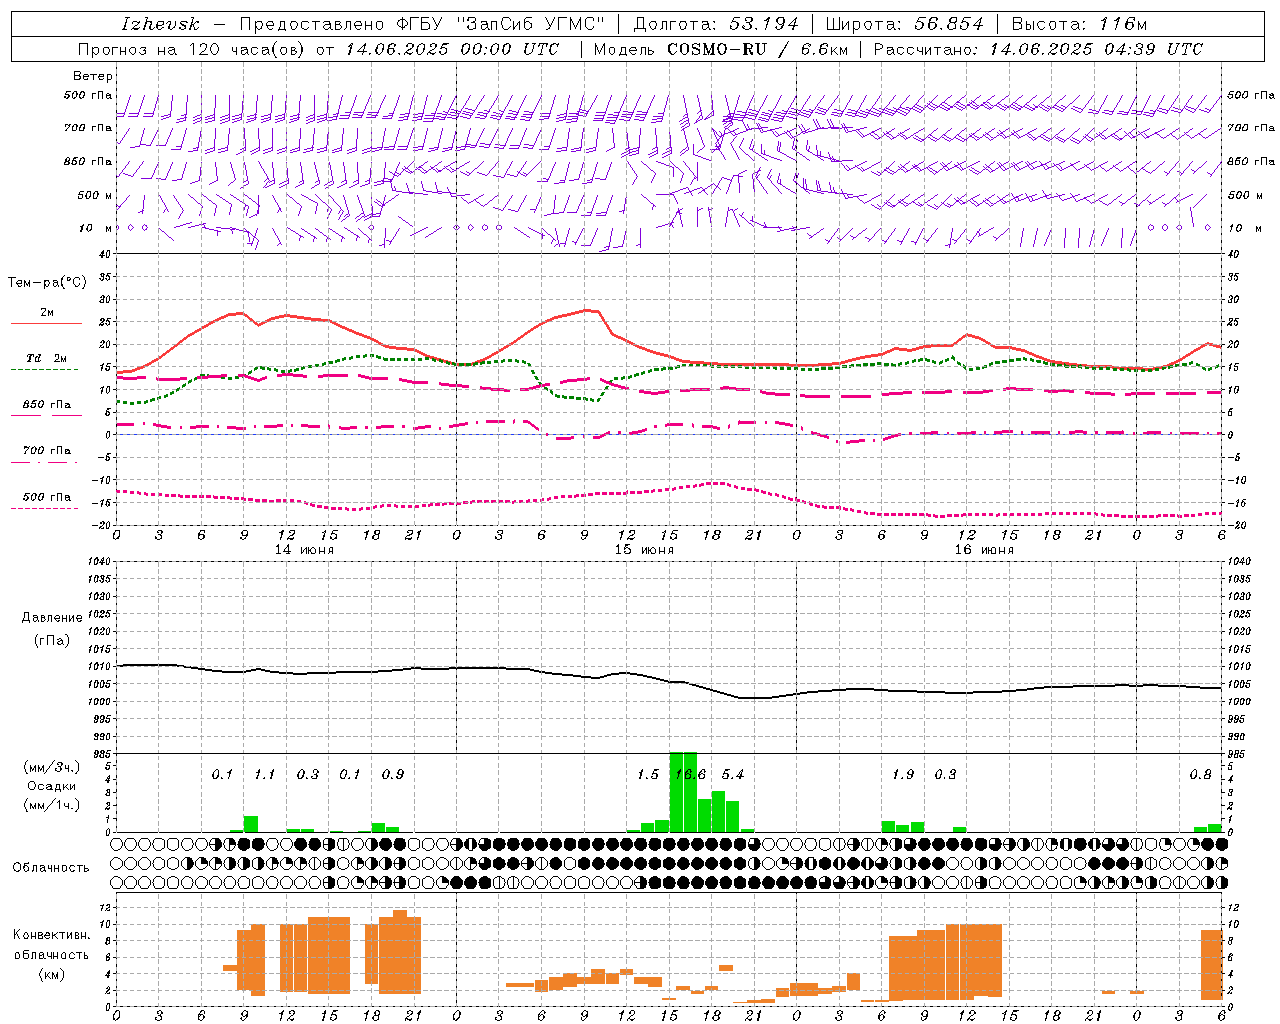The image size is (1280, 1024).
Task: Click the Облачность cloud cover label
Action: pyautogui.click(x=51, y=867)
